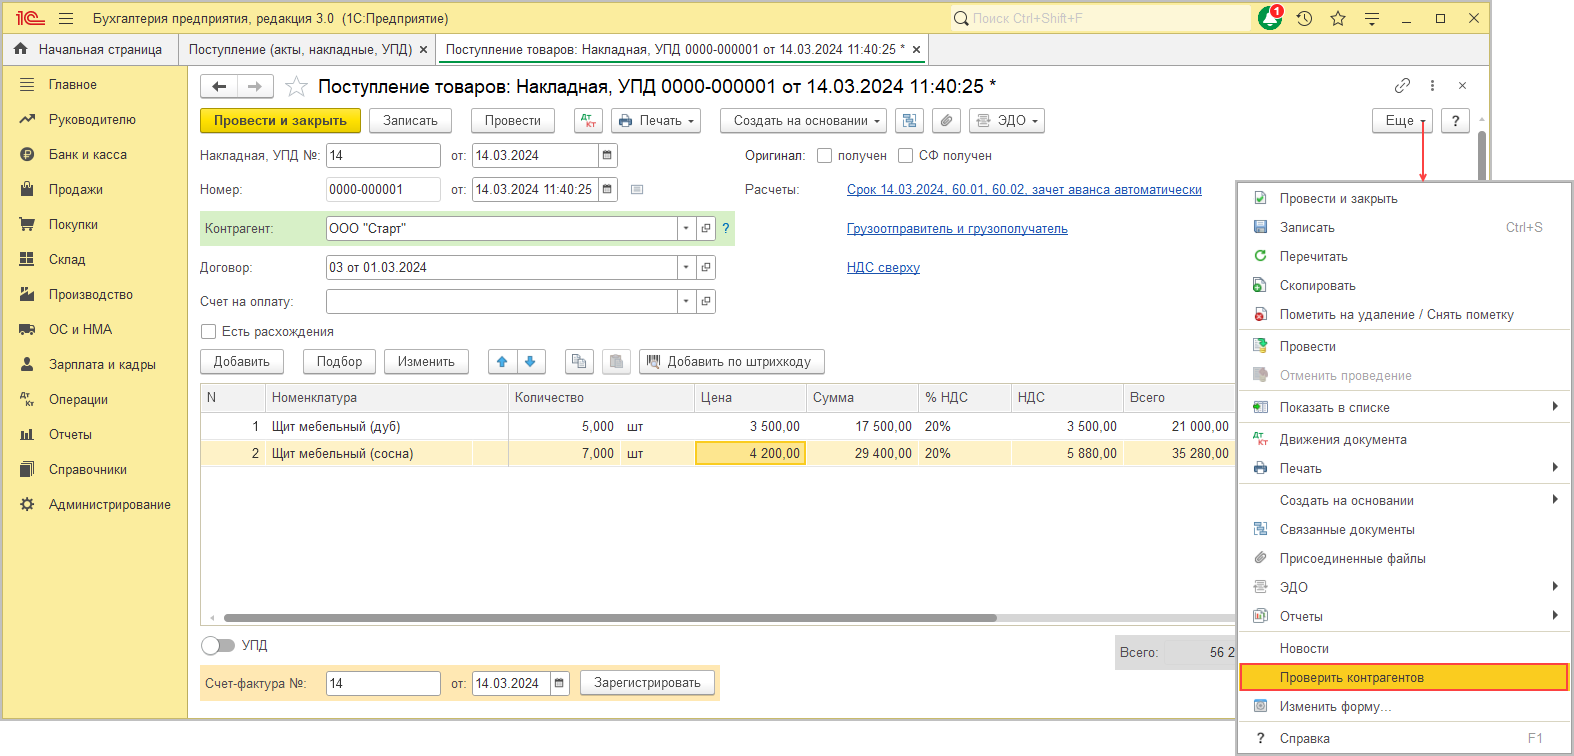Expand Отчеты submenu in menu

pos(1405,617)
